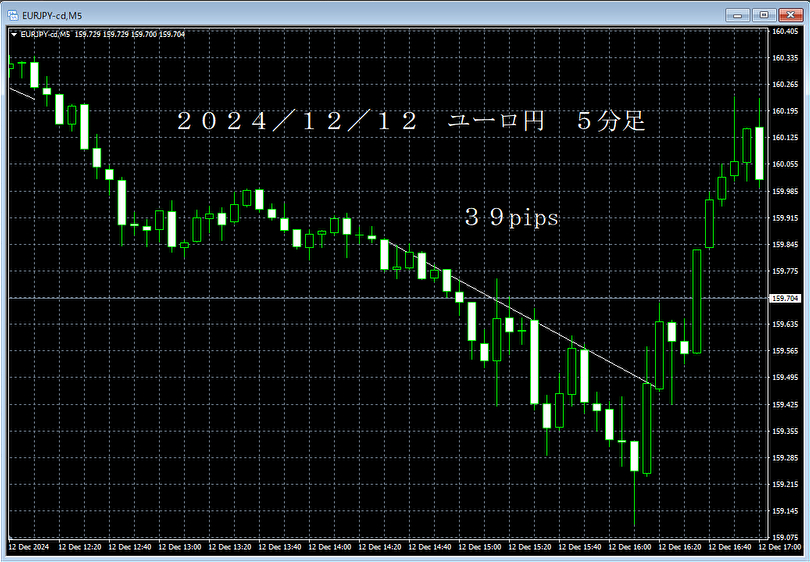The image size is (810, 562).
Task: Click the 160.335 price scale value
Action: (785, 58)
